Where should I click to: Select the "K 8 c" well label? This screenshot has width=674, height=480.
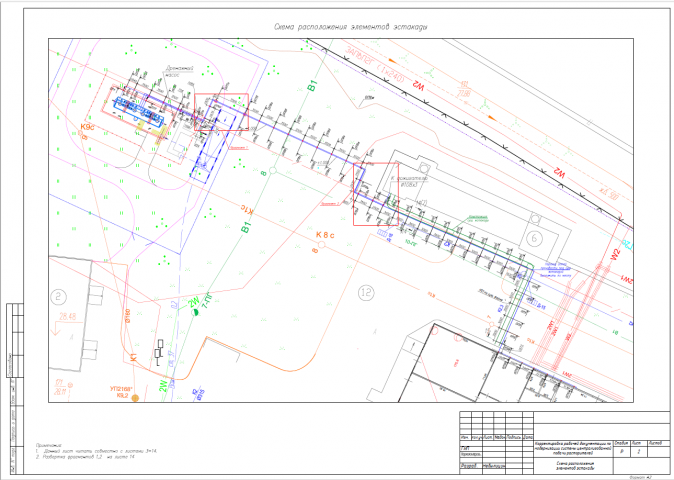pos(325,235)
